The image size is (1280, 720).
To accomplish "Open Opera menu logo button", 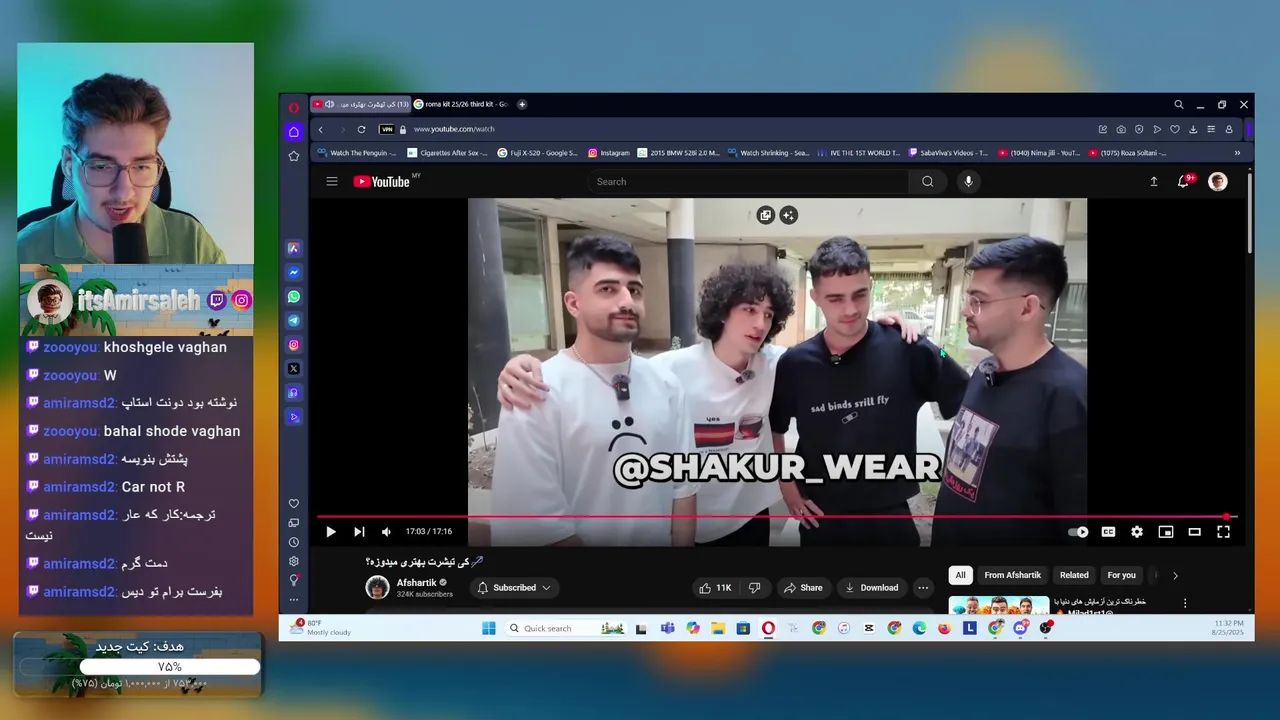I will pos(293,107).
